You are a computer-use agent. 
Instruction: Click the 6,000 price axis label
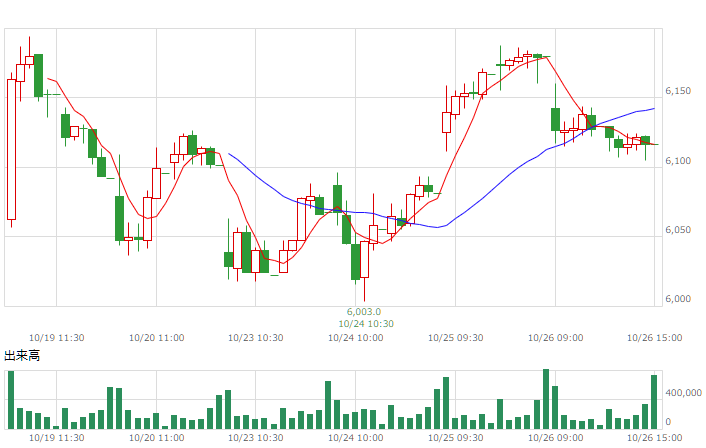tap(678, 299)
